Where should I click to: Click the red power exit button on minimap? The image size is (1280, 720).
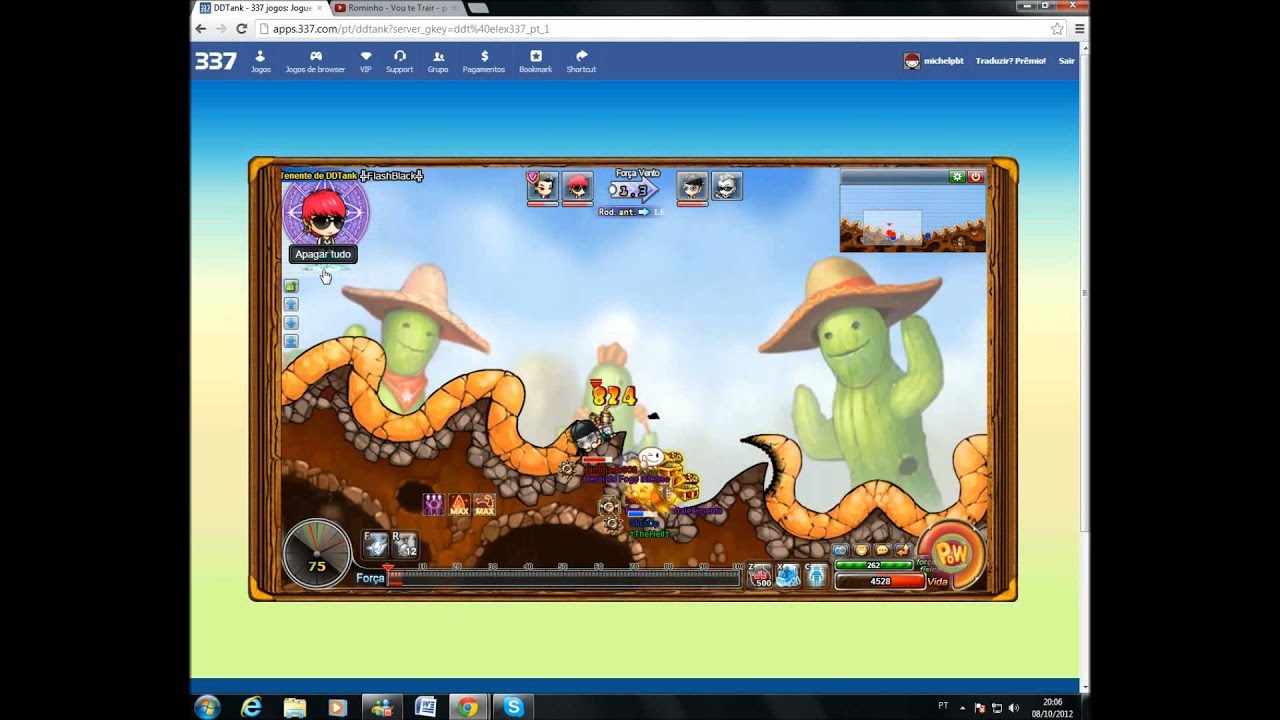coord(976,177)
